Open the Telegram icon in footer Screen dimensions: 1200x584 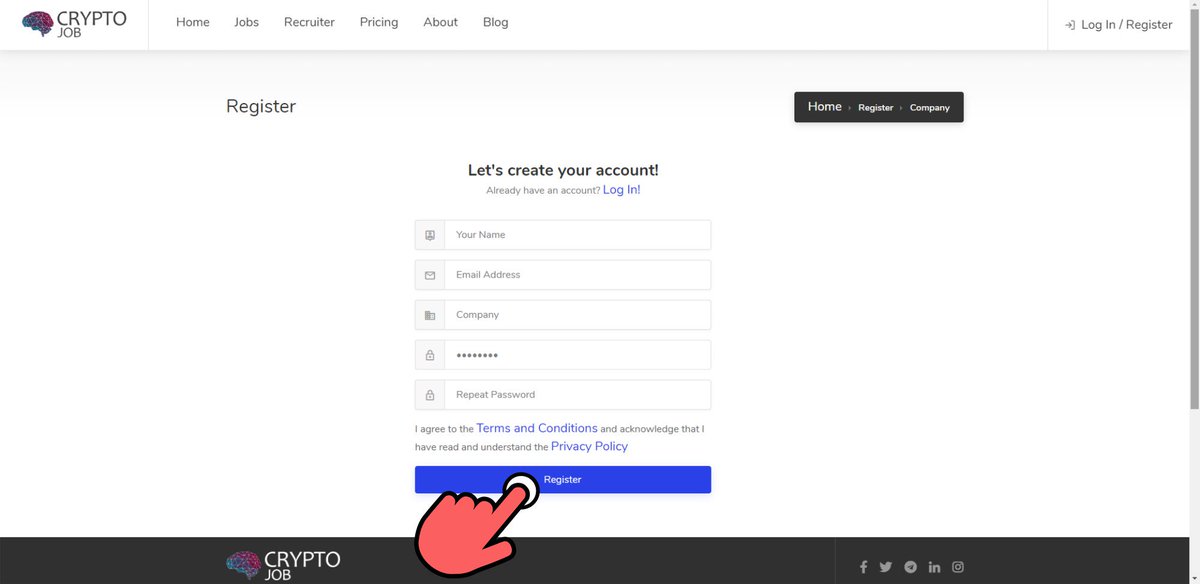point(910,567)
